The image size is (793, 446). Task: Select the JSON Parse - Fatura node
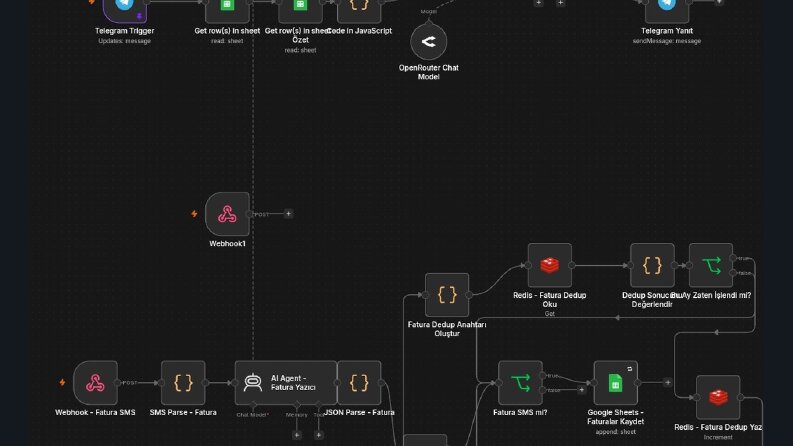359,383
